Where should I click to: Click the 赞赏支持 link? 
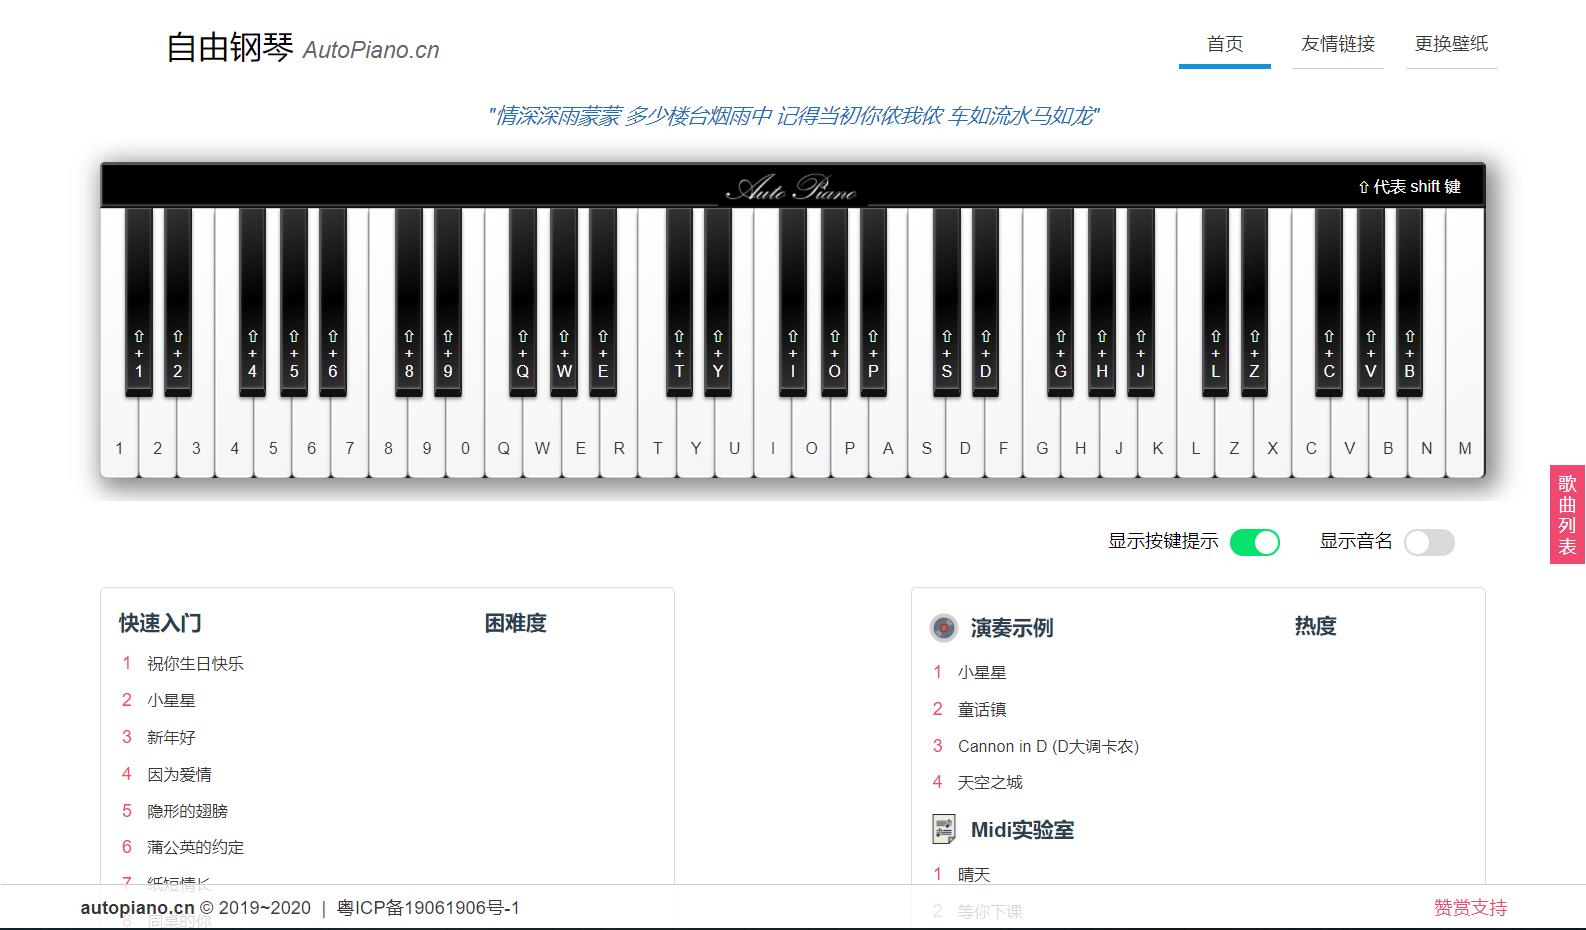1470,908
